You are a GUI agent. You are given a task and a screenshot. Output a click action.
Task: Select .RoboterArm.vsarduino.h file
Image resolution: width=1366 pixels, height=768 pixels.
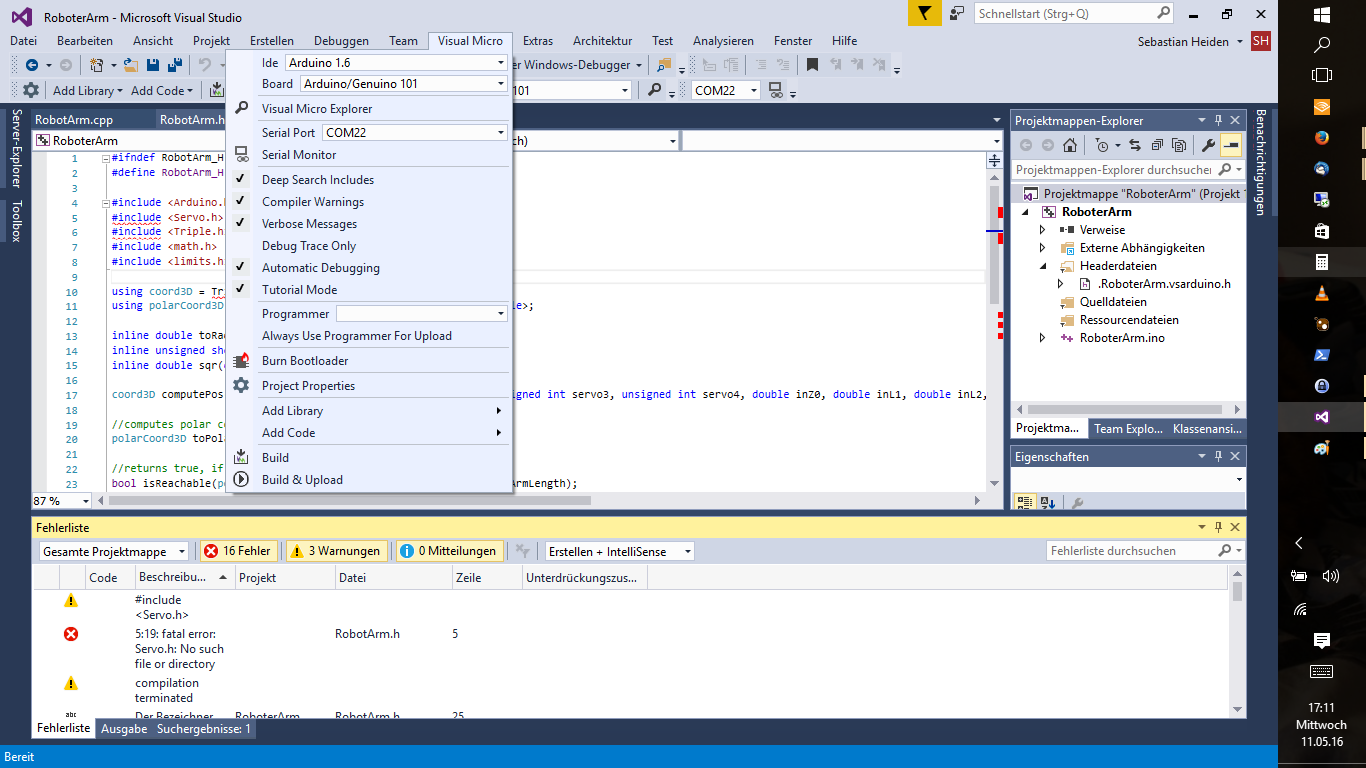[1164, 284]
